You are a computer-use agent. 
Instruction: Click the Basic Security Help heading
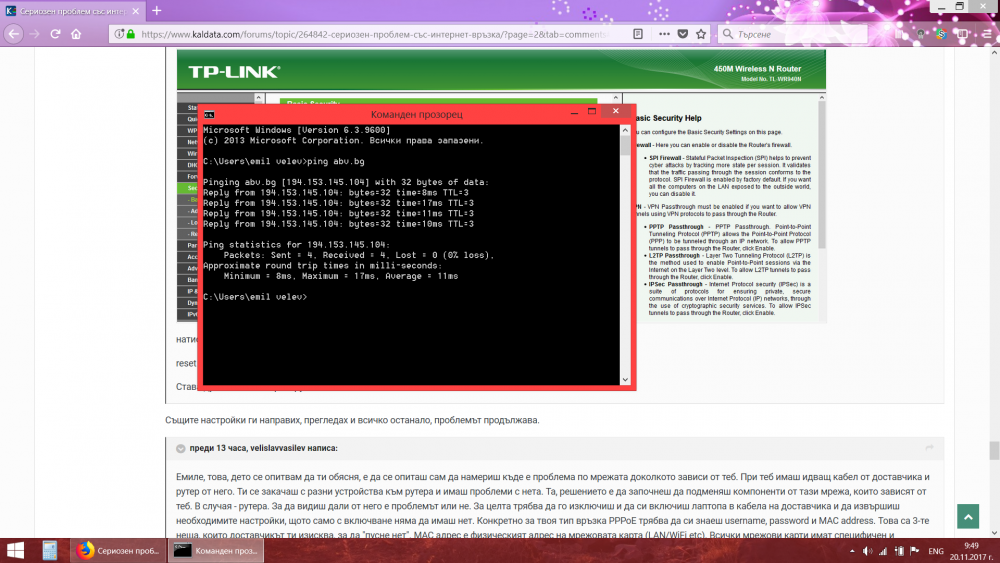667,118
